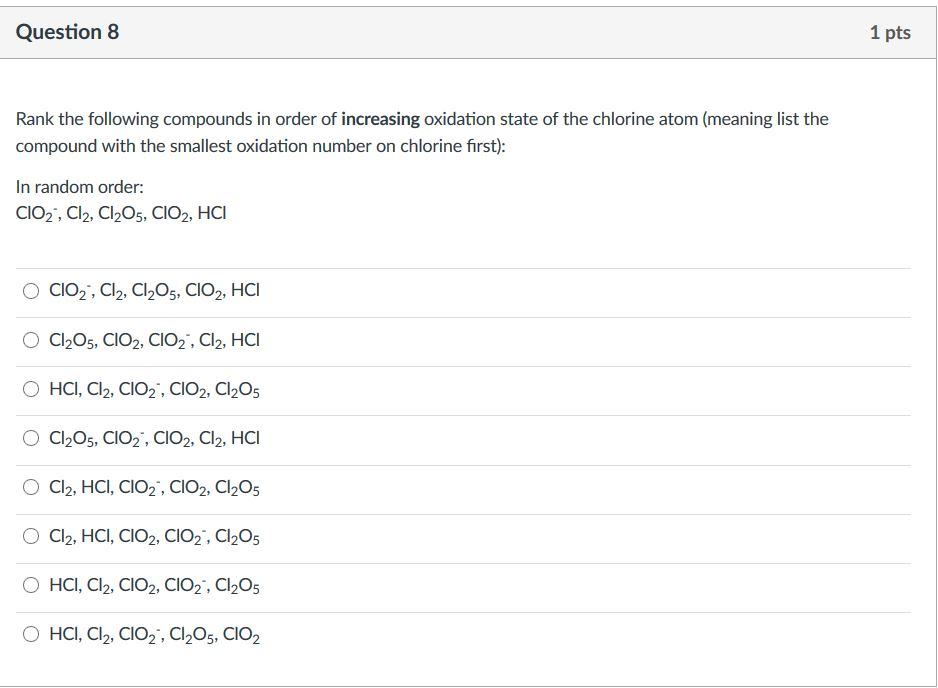Click the In random order compound list
The image size is (938, 688).
tap(119, 212)
